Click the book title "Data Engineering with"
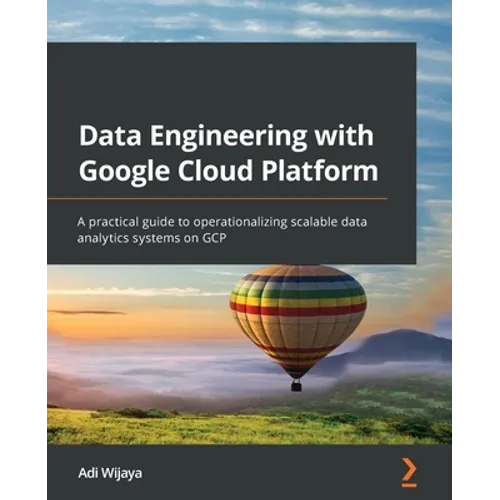This screenshot has width=500, height=500. coord(226,136)
